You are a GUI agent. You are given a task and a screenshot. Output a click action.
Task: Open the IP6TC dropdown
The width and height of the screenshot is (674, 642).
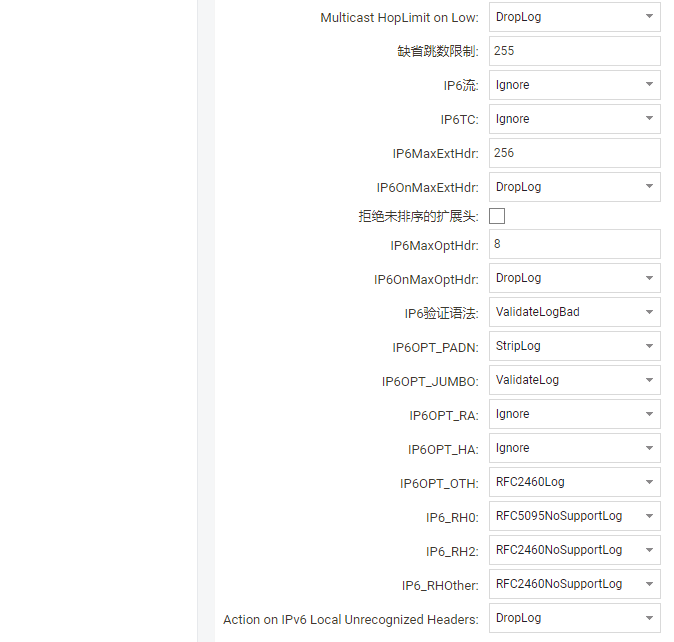click(x=574, y=119)
